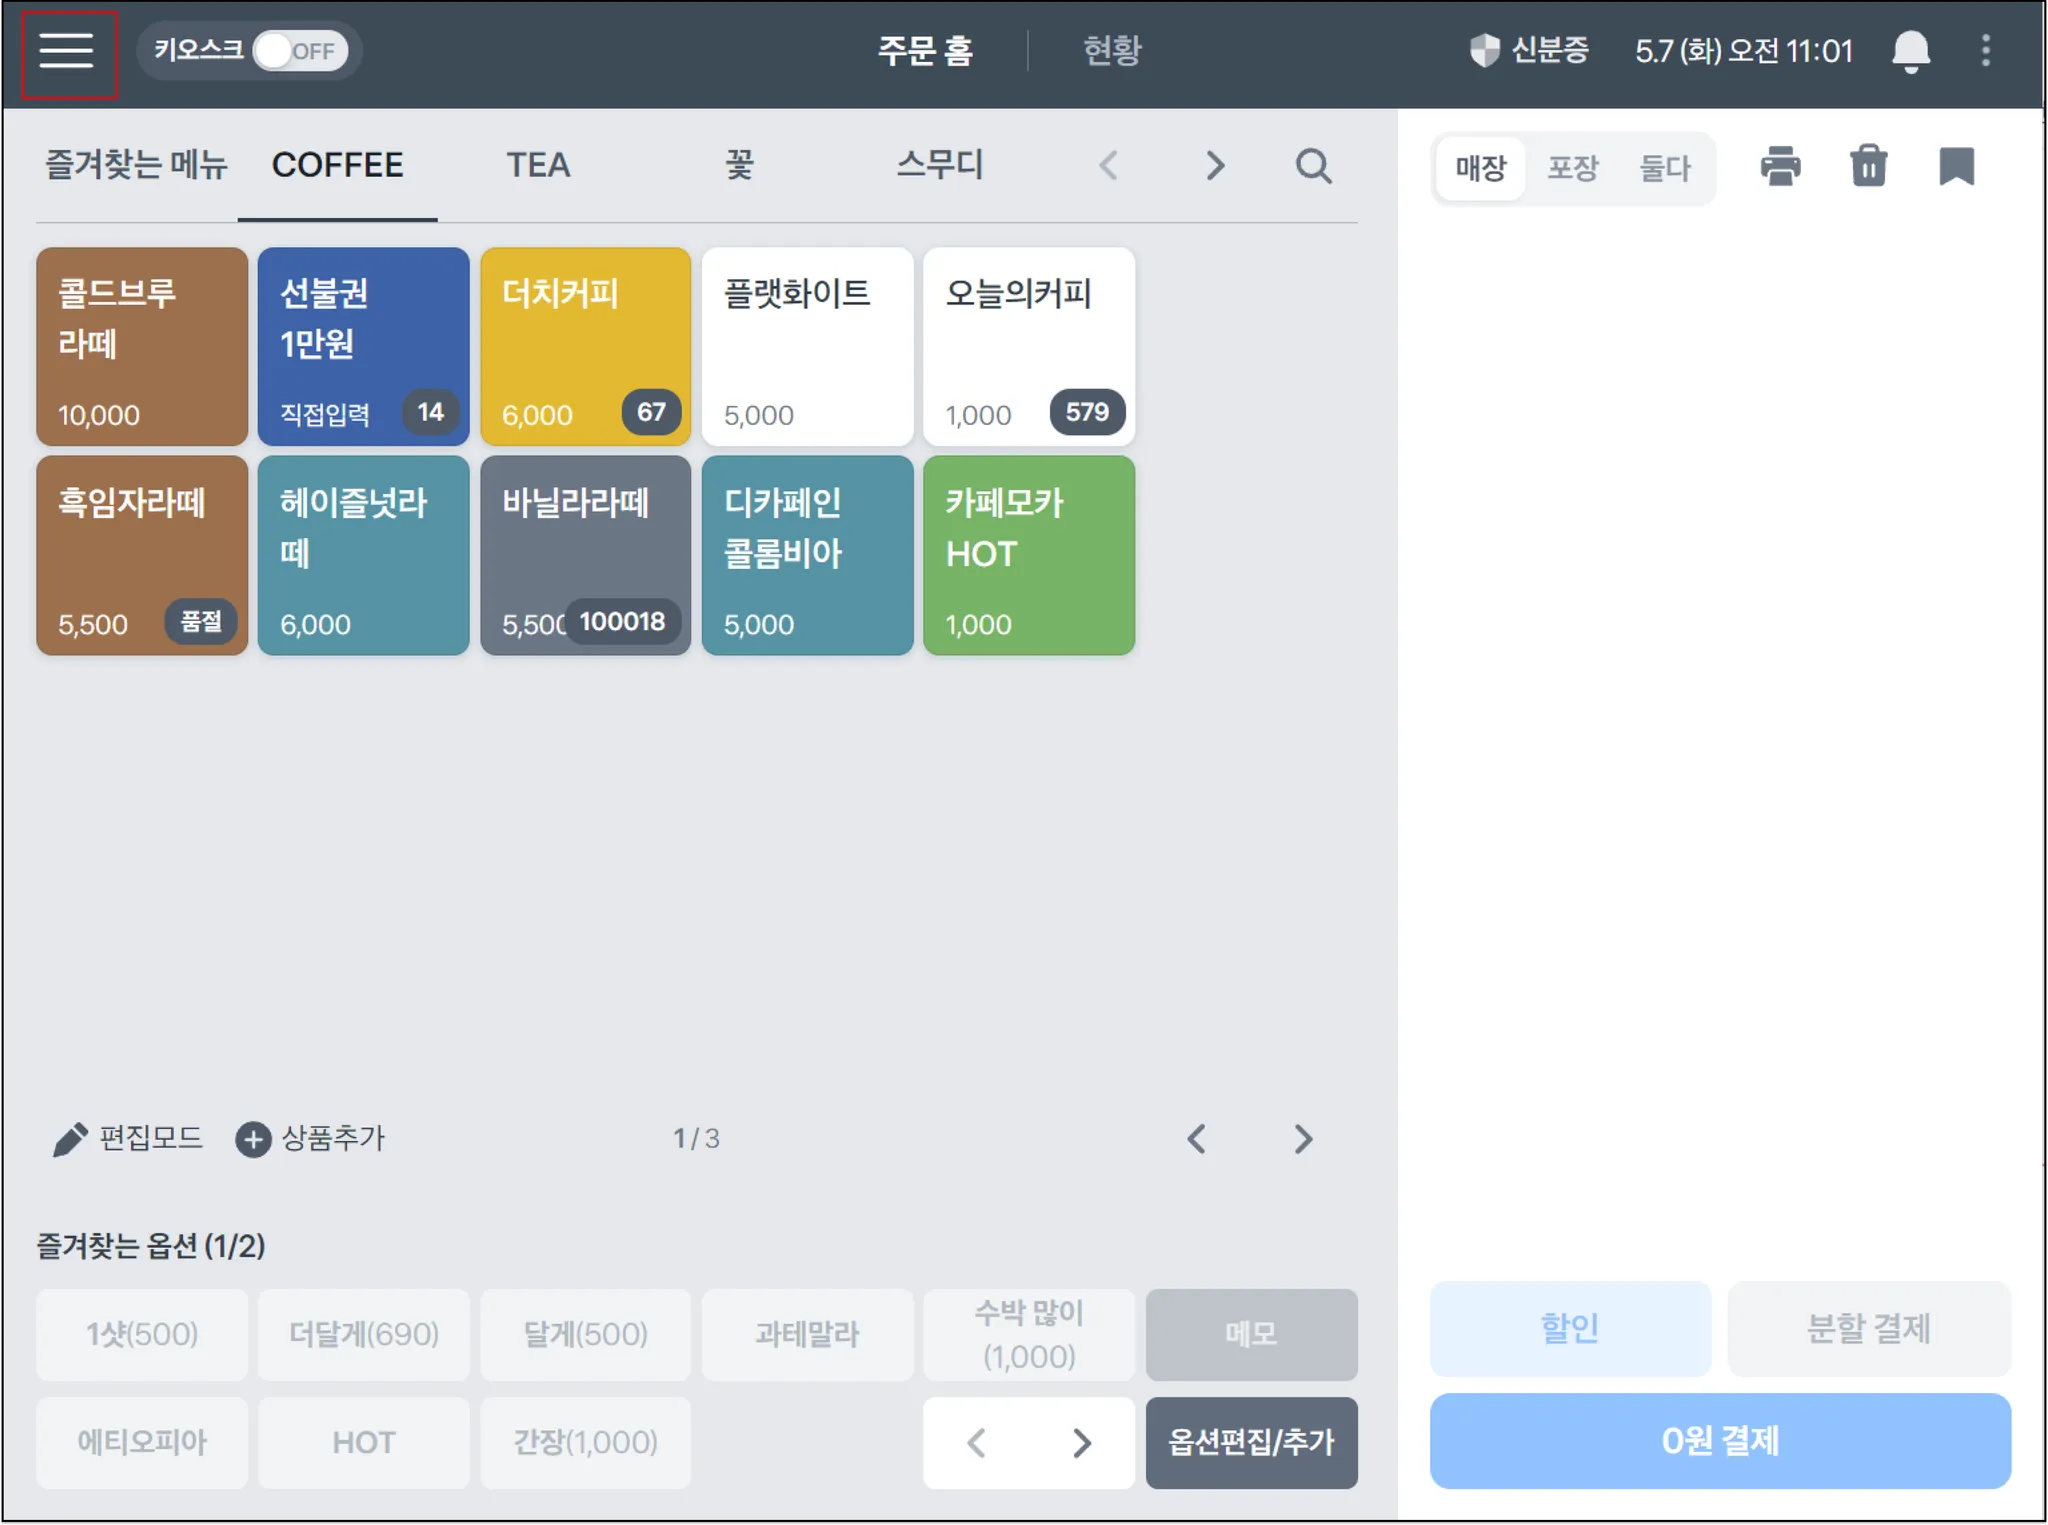Click the 상품추가 plus icon

click(x=253, y=1139)
